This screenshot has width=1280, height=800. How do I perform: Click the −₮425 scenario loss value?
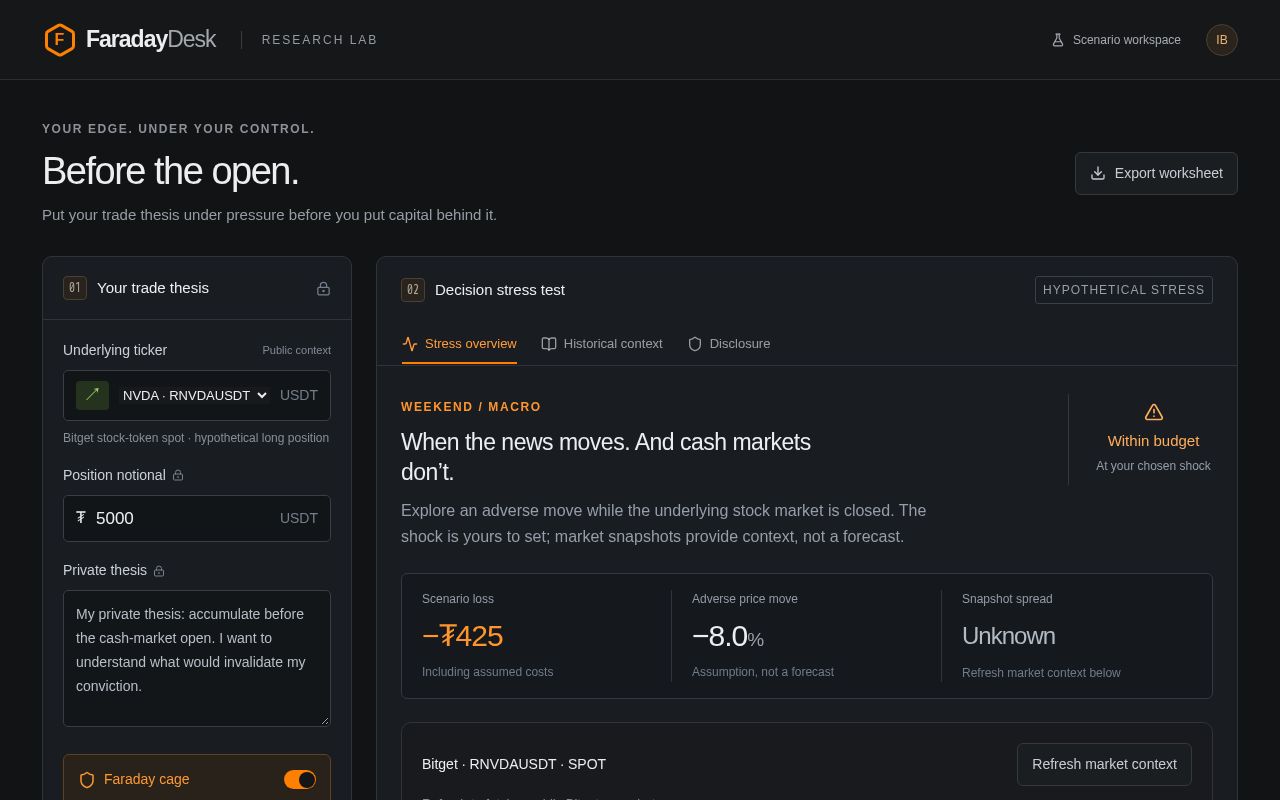pyautogui.click(x=462, y=636)
